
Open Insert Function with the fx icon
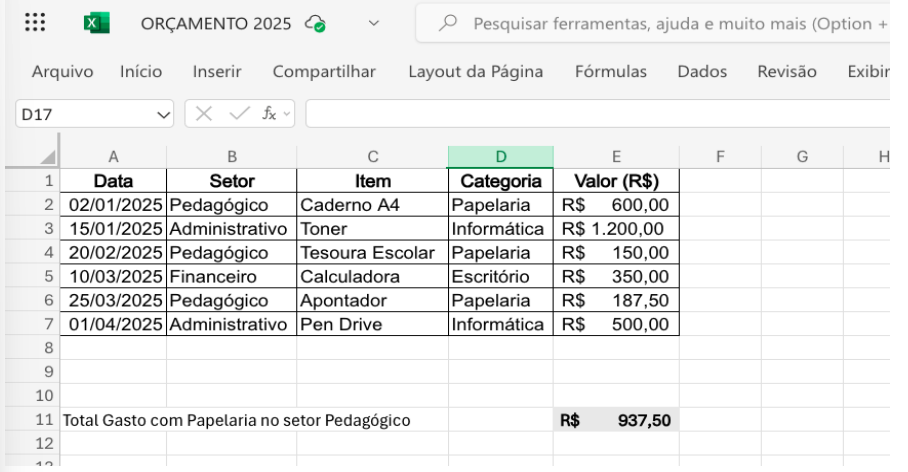(268, 114)
